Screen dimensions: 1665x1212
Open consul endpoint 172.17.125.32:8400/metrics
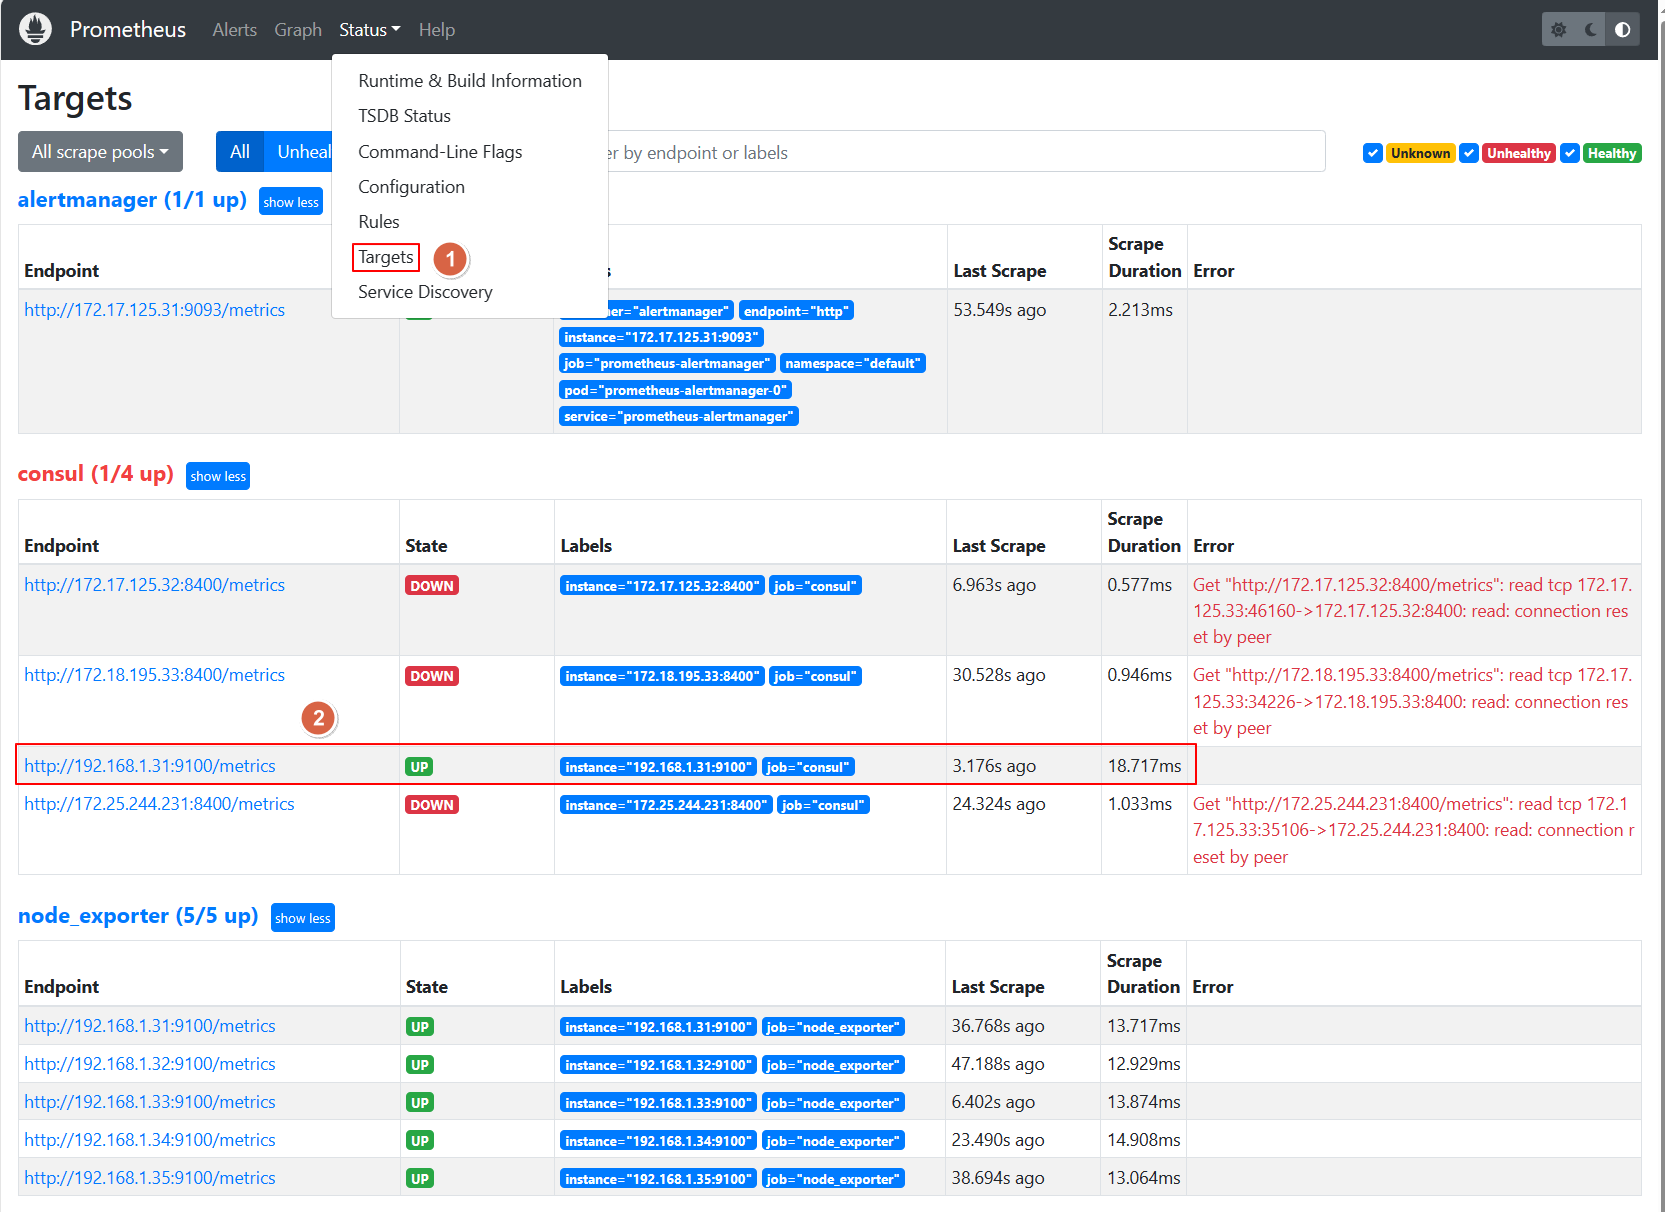click(x=155, y=585)
